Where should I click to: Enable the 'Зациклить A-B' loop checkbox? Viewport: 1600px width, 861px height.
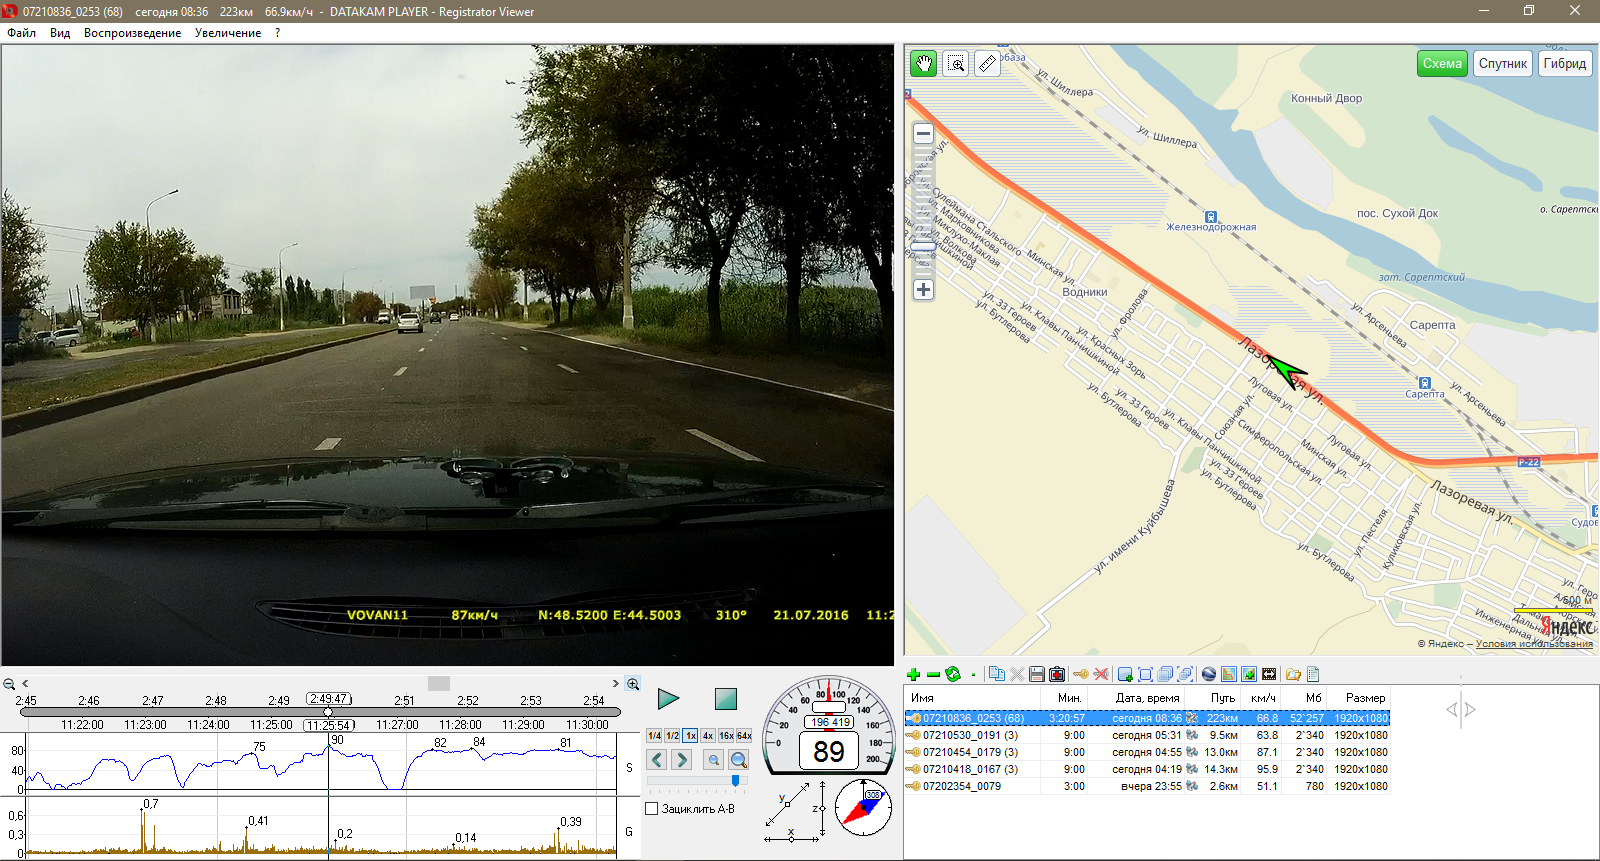[x=652, y=808]
